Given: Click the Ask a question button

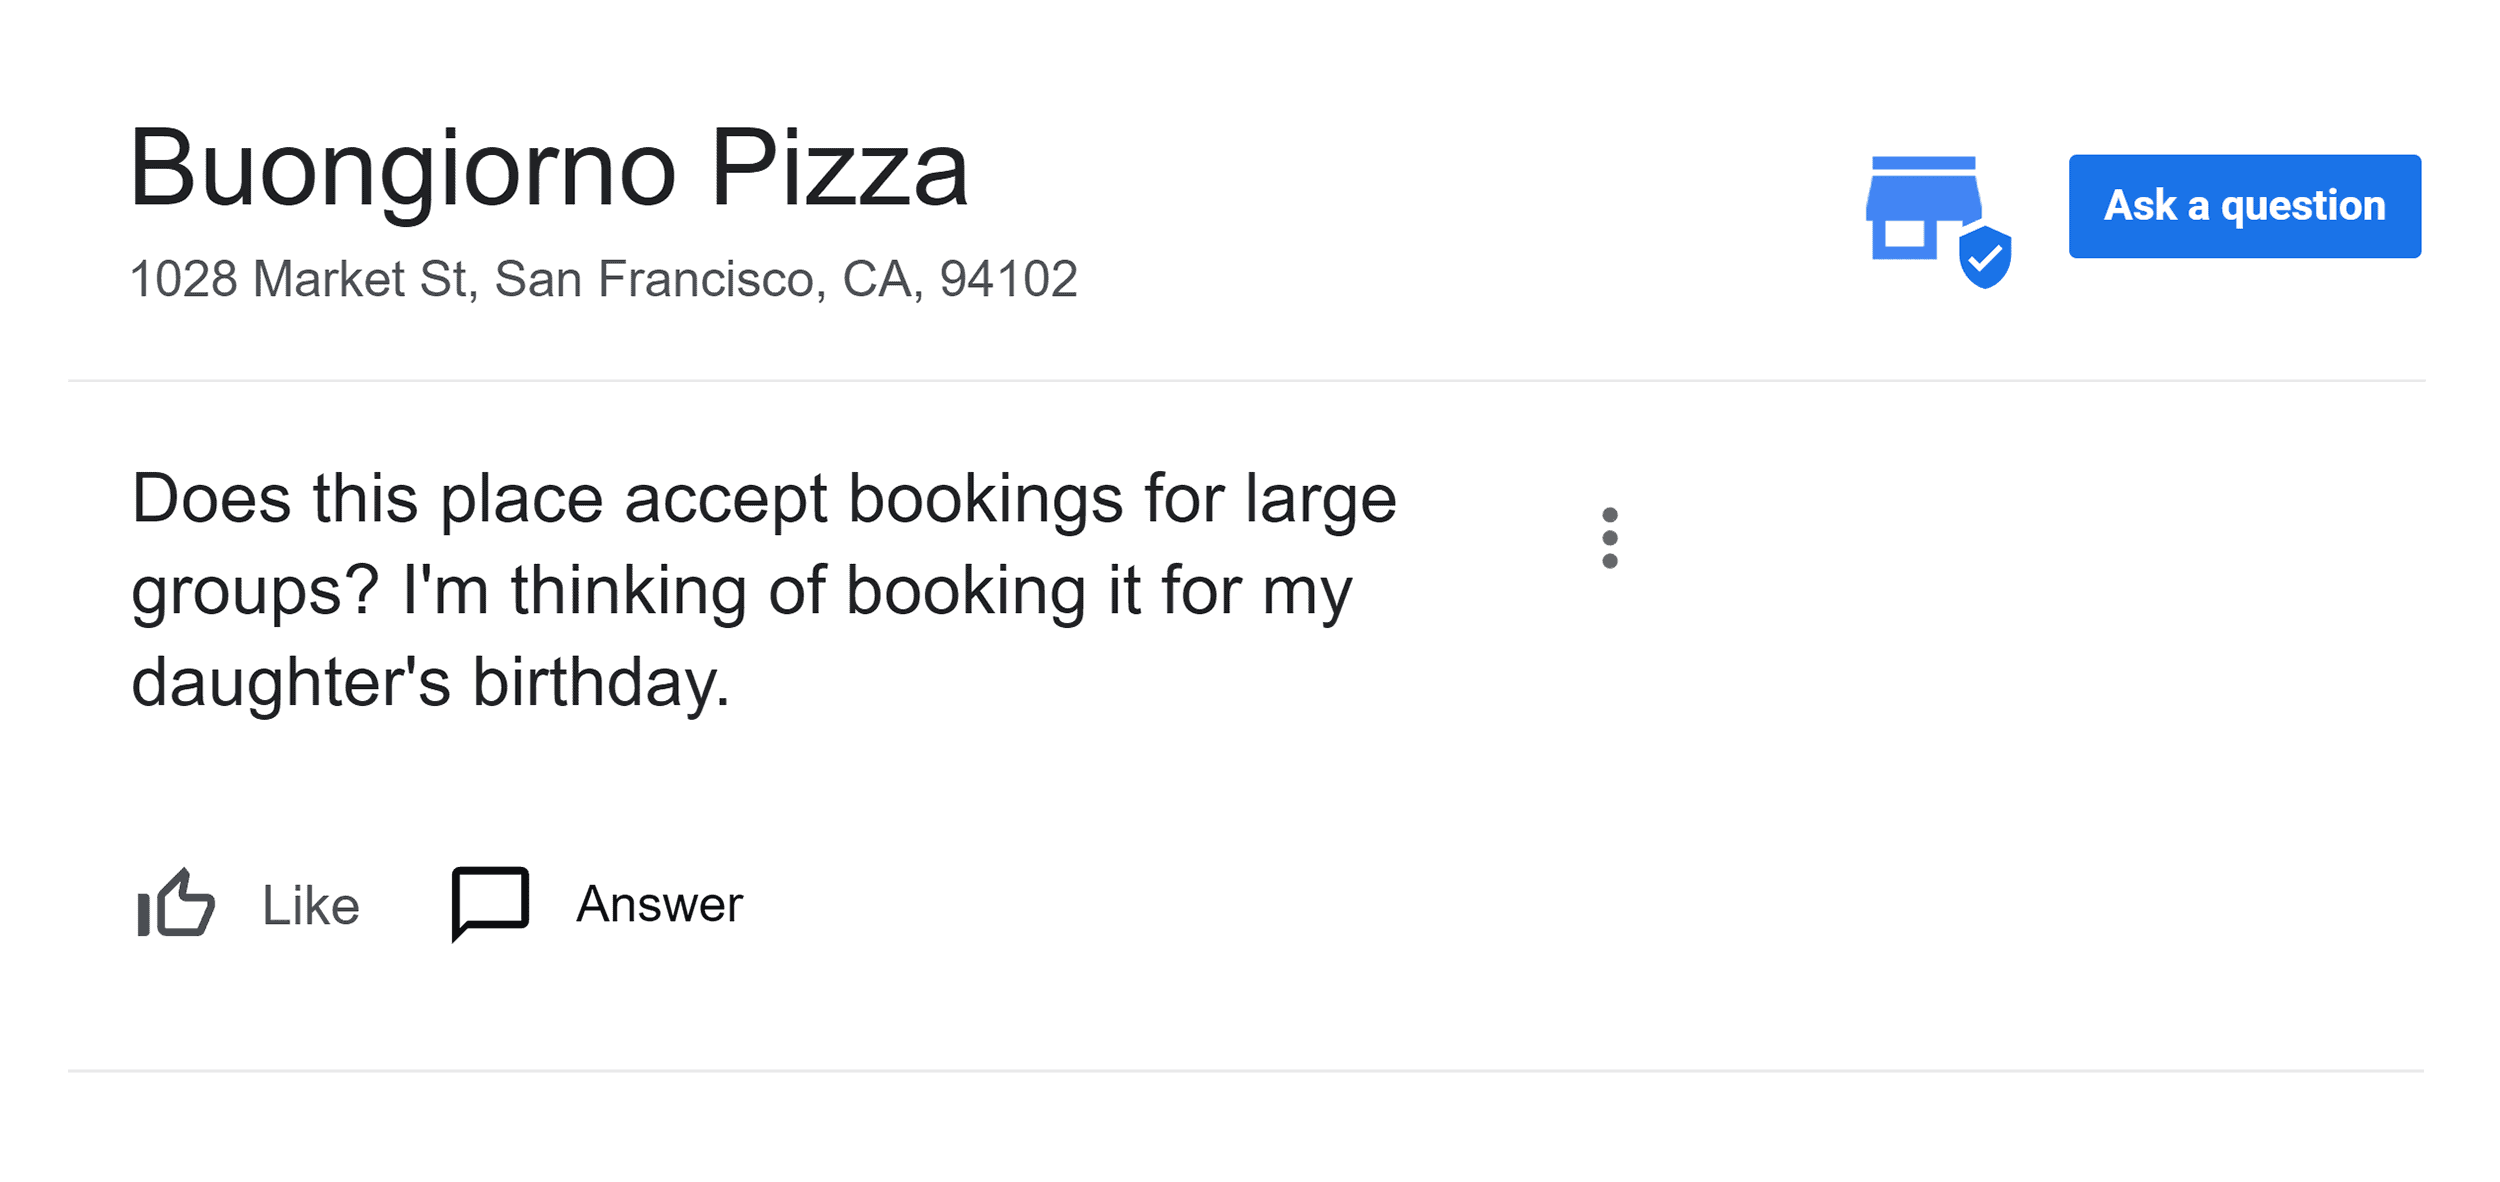Looking at the screenshot, I should pyautogui.click(x=2245, y=205).
